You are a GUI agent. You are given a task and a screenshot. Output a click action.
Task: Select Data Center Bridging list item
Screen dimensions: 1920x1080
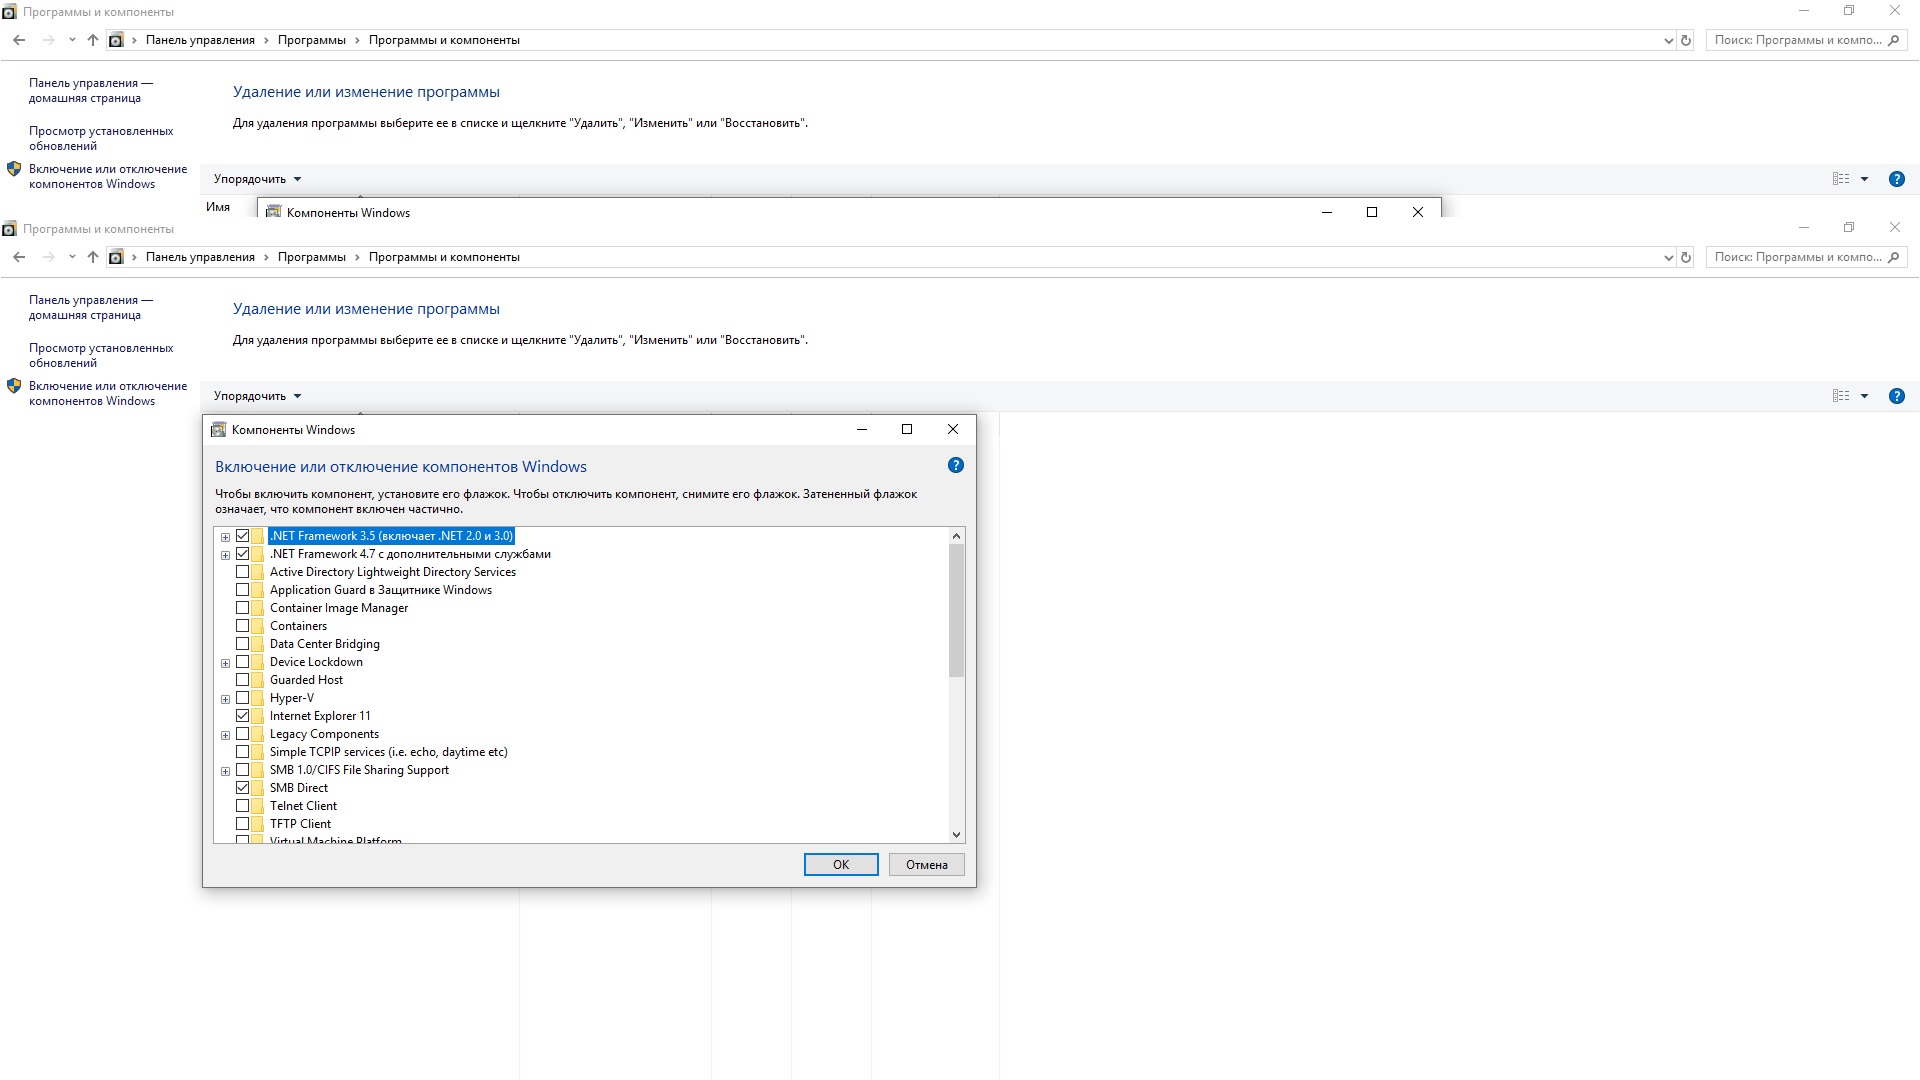pos(324,644)
